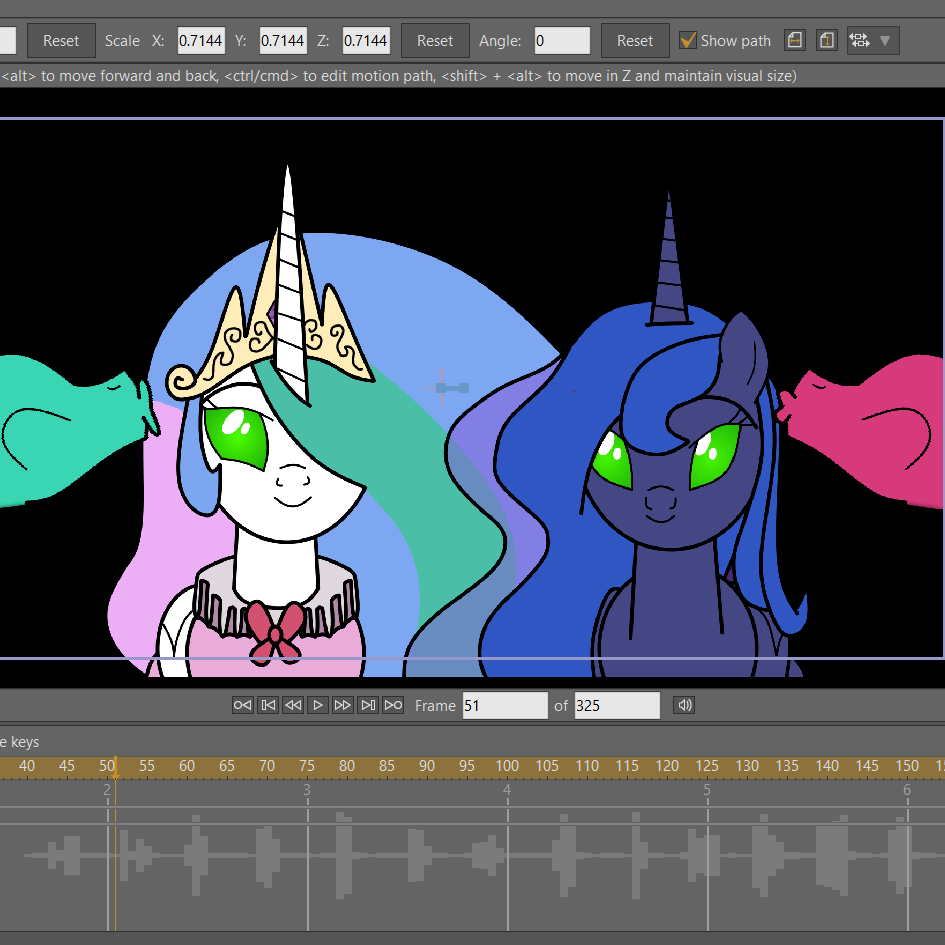Click second marker 4 in the timeline

(507, 790)
